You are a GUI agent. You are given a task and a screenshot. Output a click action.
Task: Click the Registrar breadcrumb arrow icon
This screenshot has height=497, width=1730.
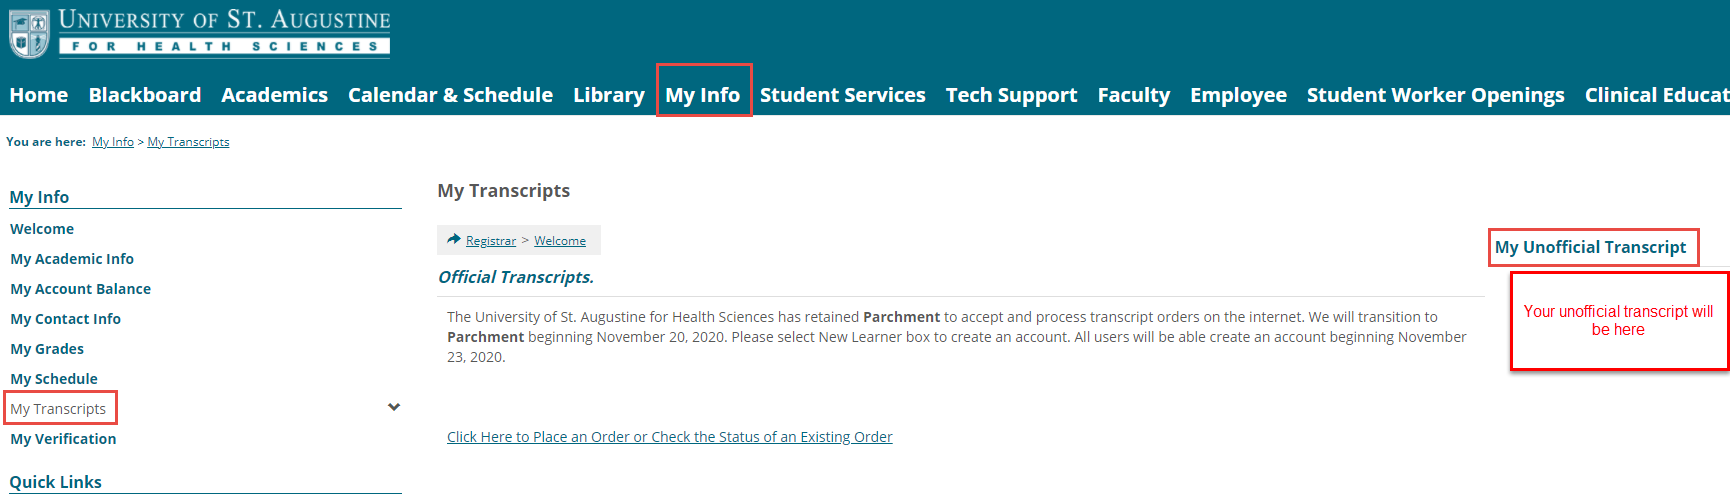(x=454, y=240)
